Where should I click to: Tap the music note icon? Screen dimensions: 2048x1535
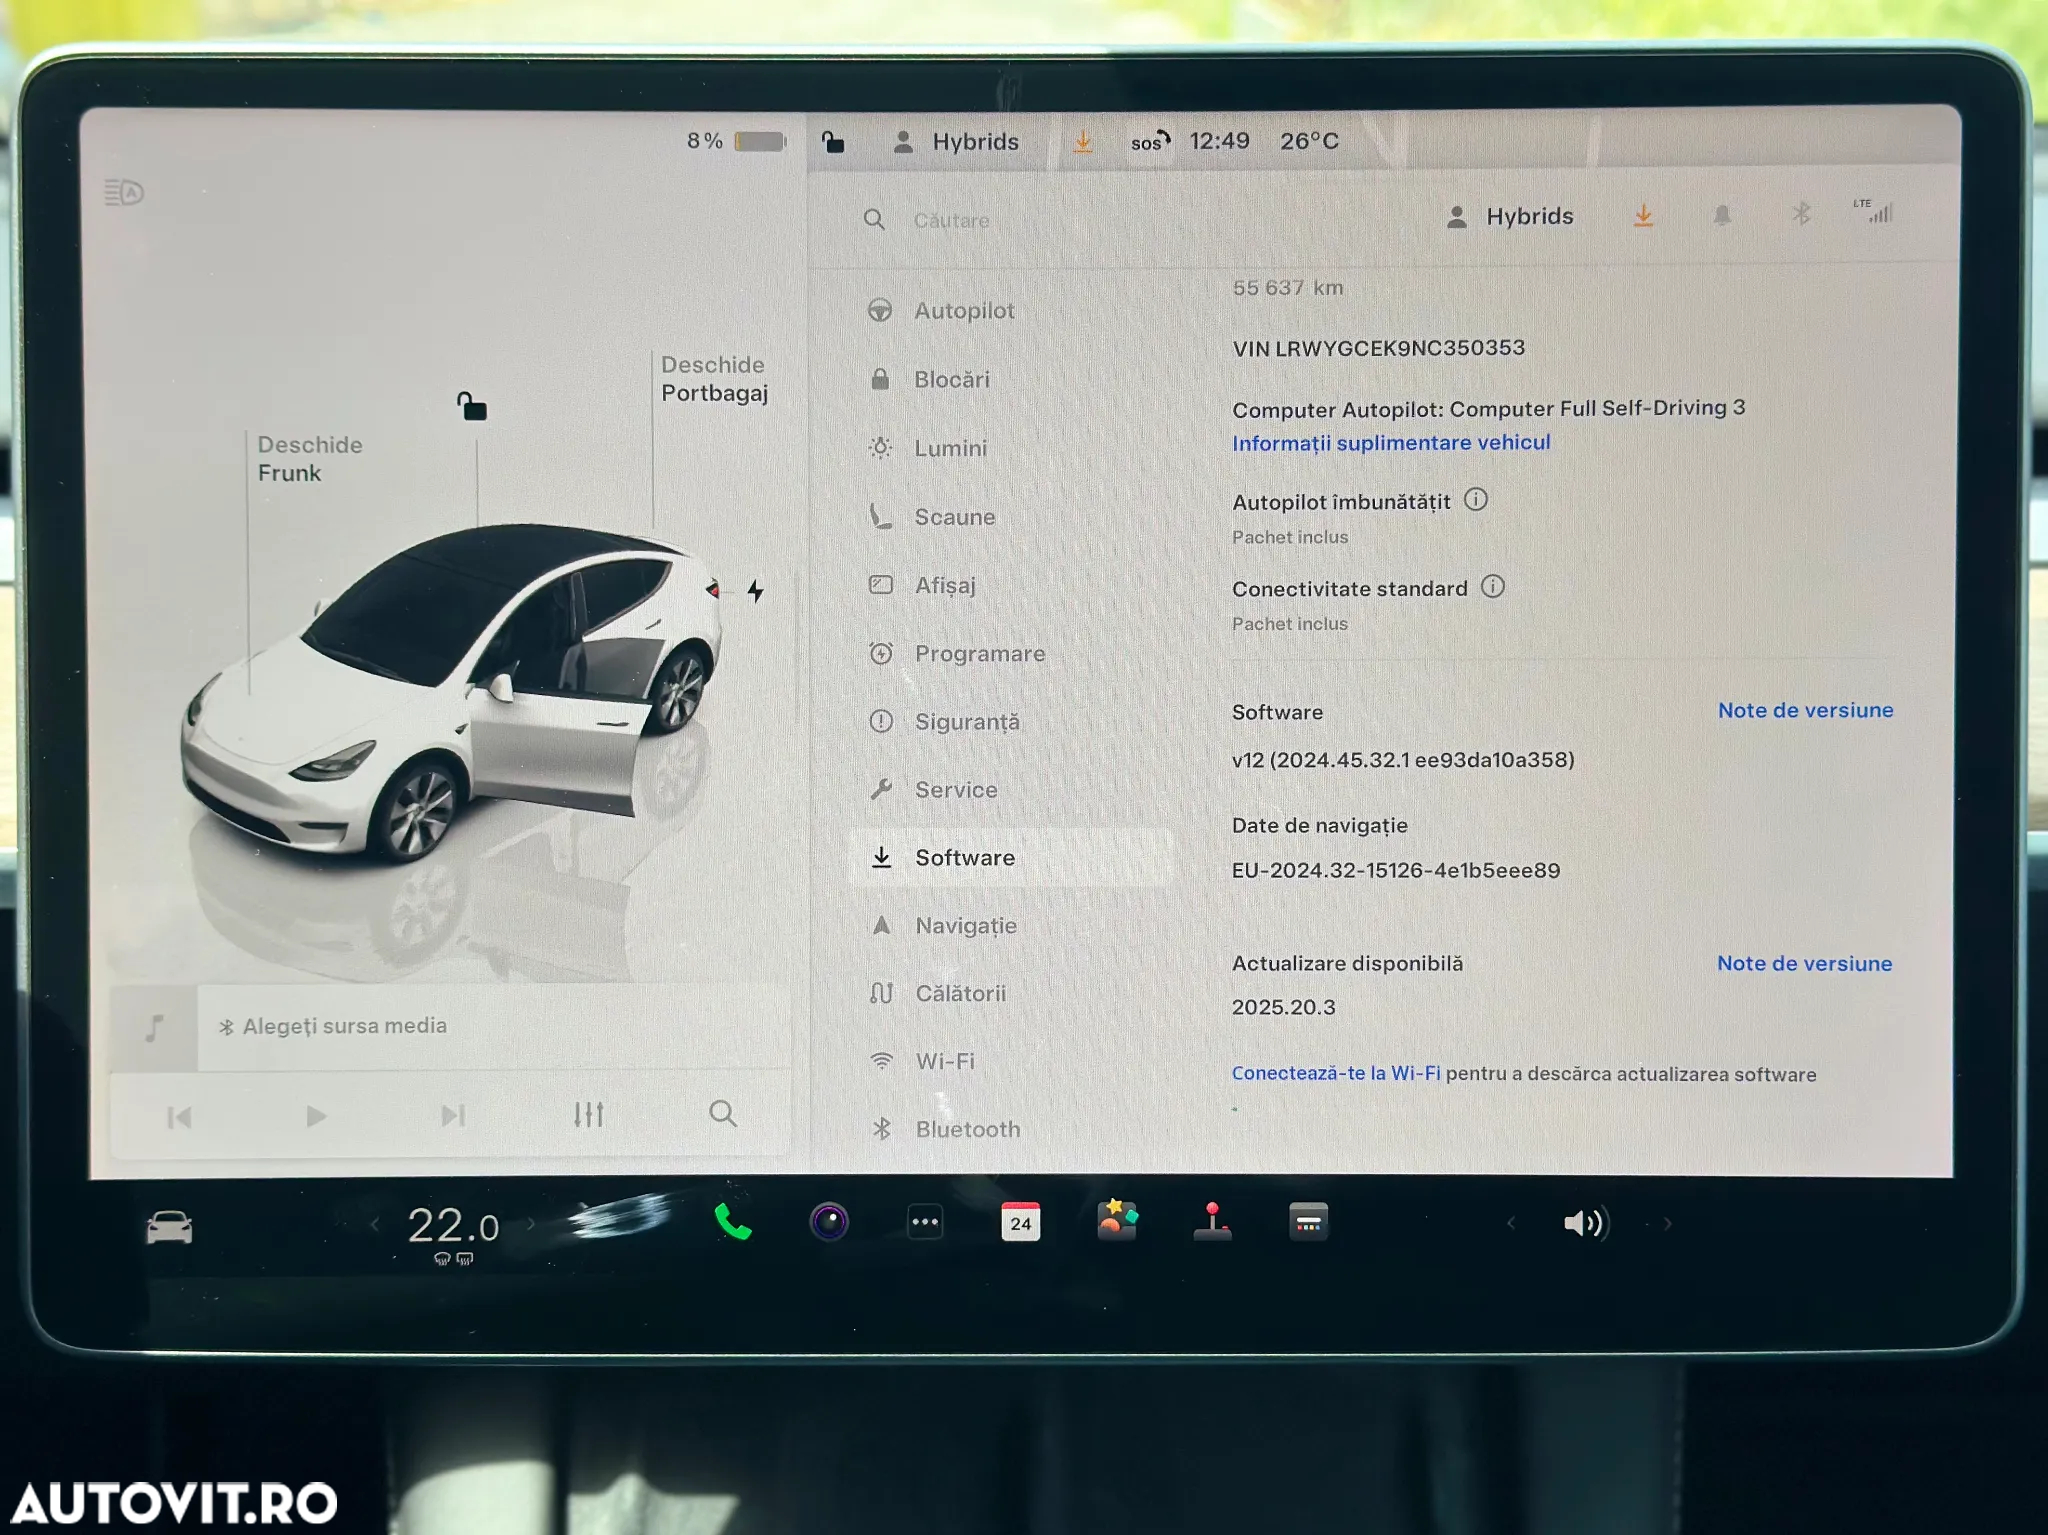tap(154, 1028)
